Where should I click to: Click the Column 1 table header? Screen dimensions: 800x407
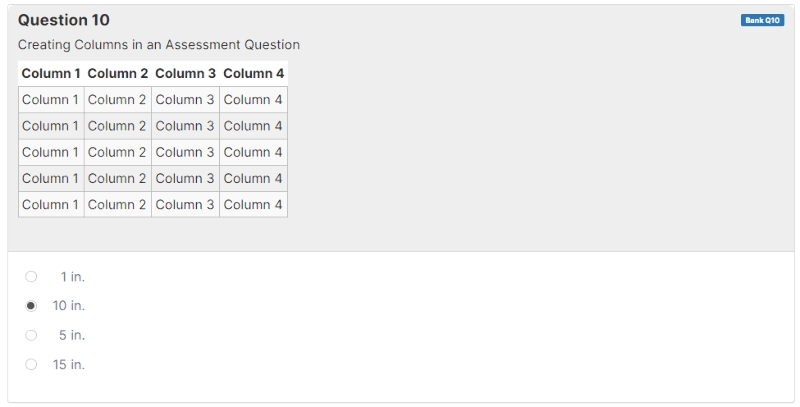[51, 73]
